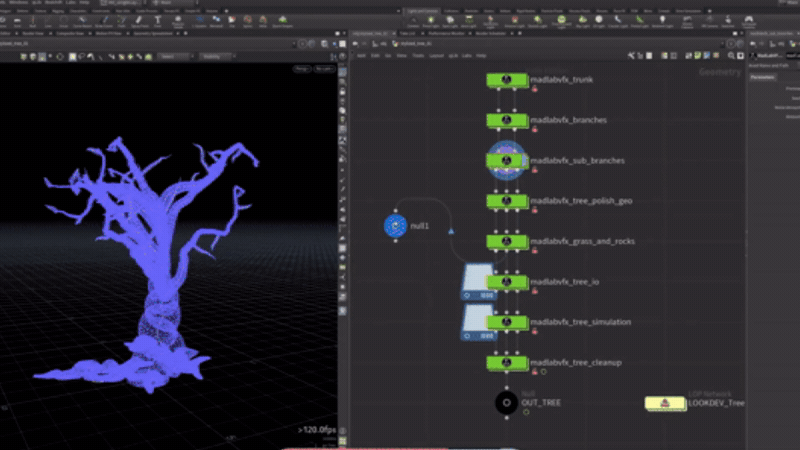Viewport: 800px width, 450px height.
Task: Select the Metaball shelf tool
Action: (x=216, y=22)
